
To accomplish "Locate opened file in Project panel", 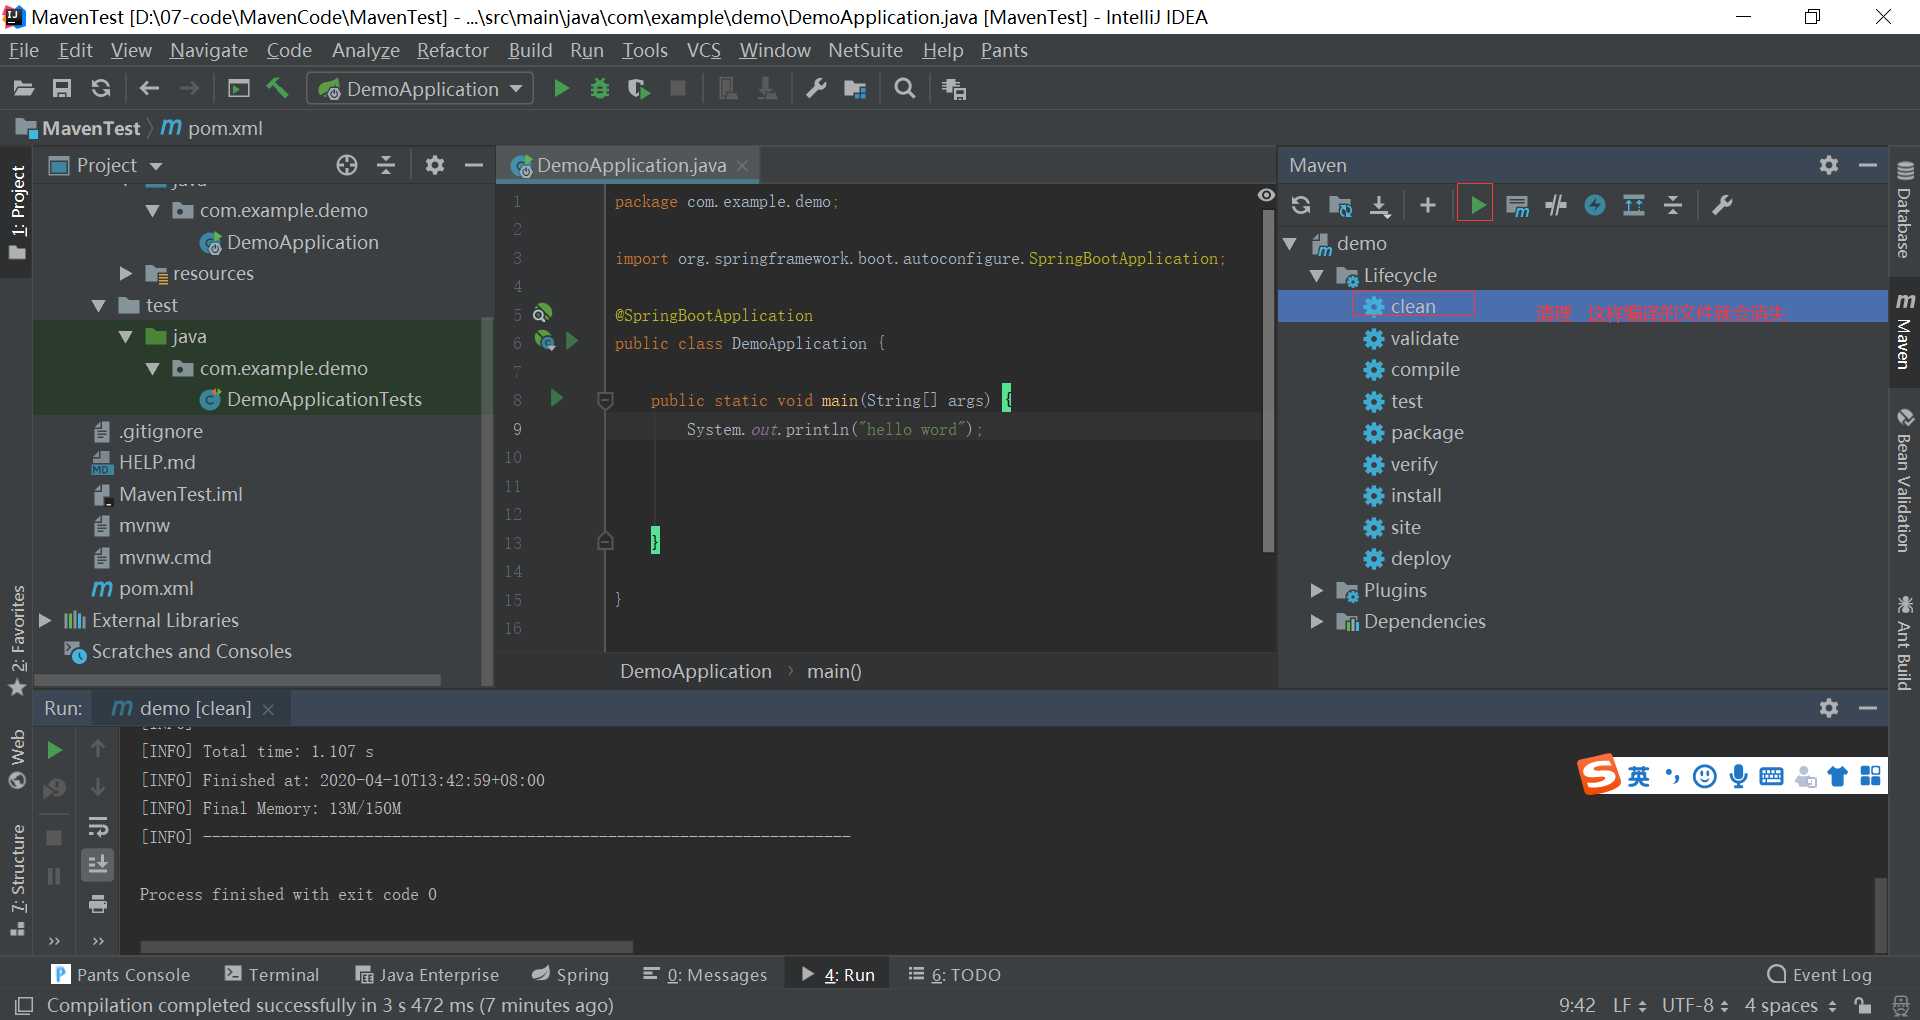I will [347, 165].
